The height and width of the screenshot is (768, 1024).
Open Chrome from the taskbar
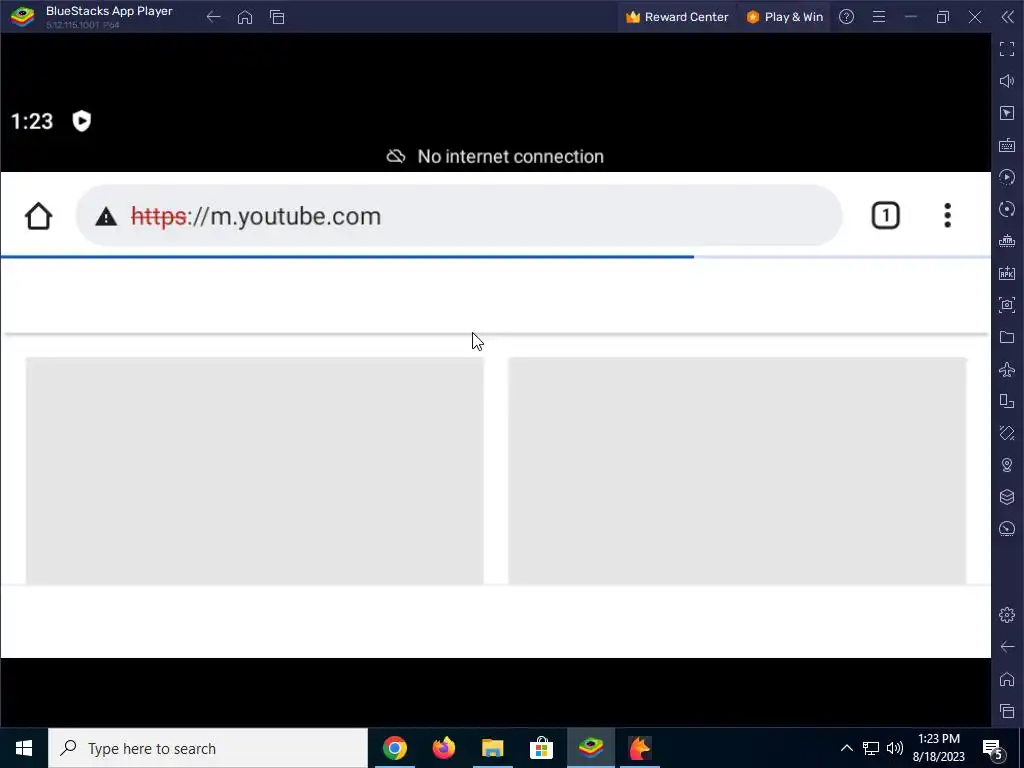395,748
